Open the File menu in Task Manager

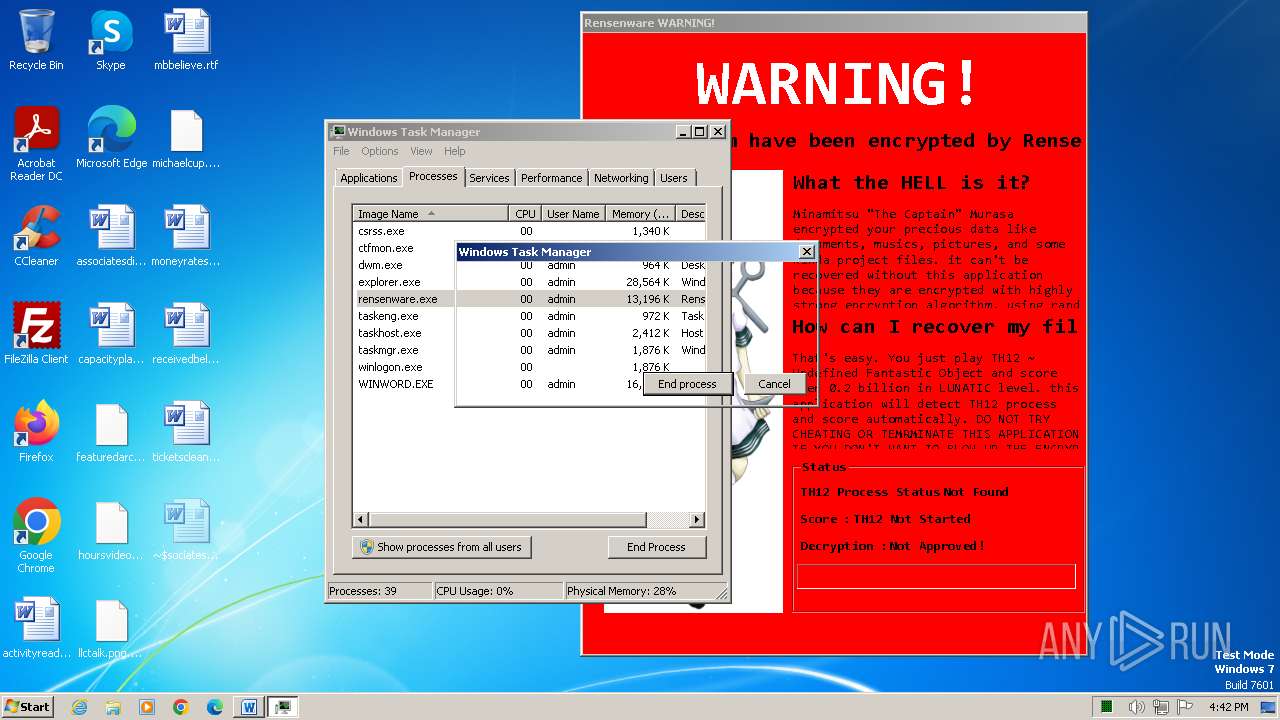(x=341, y=151)
